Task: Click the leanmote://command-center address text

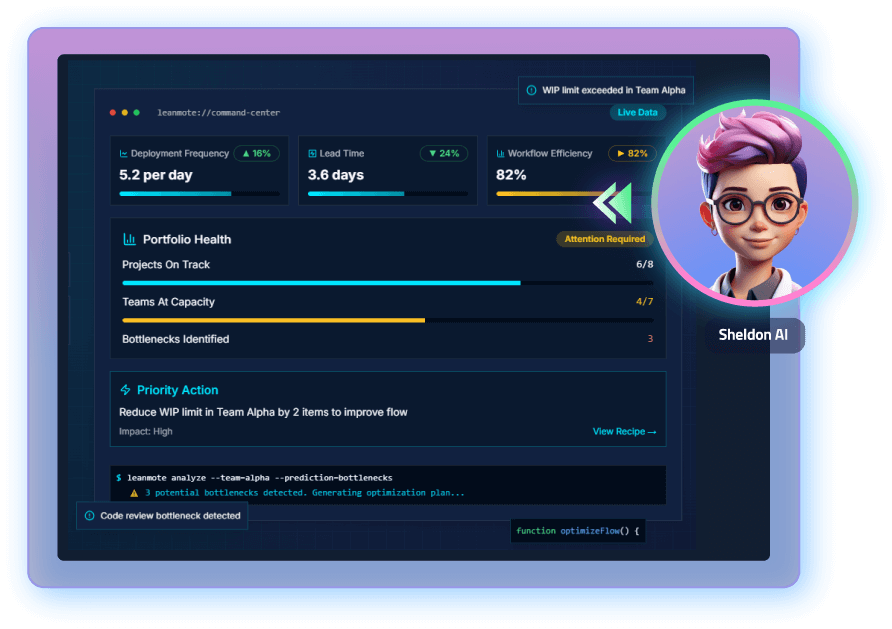Action: pos(218,113)
